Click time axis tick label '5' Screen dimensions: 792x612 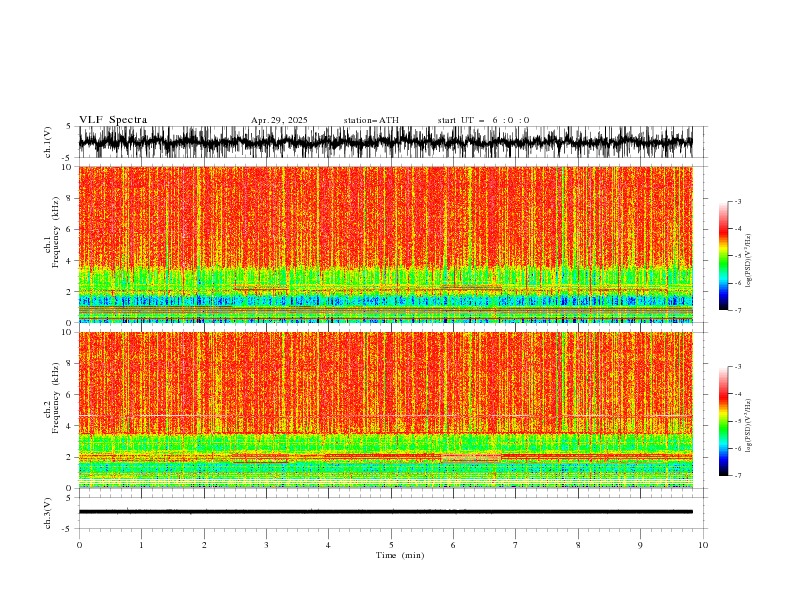391,545
